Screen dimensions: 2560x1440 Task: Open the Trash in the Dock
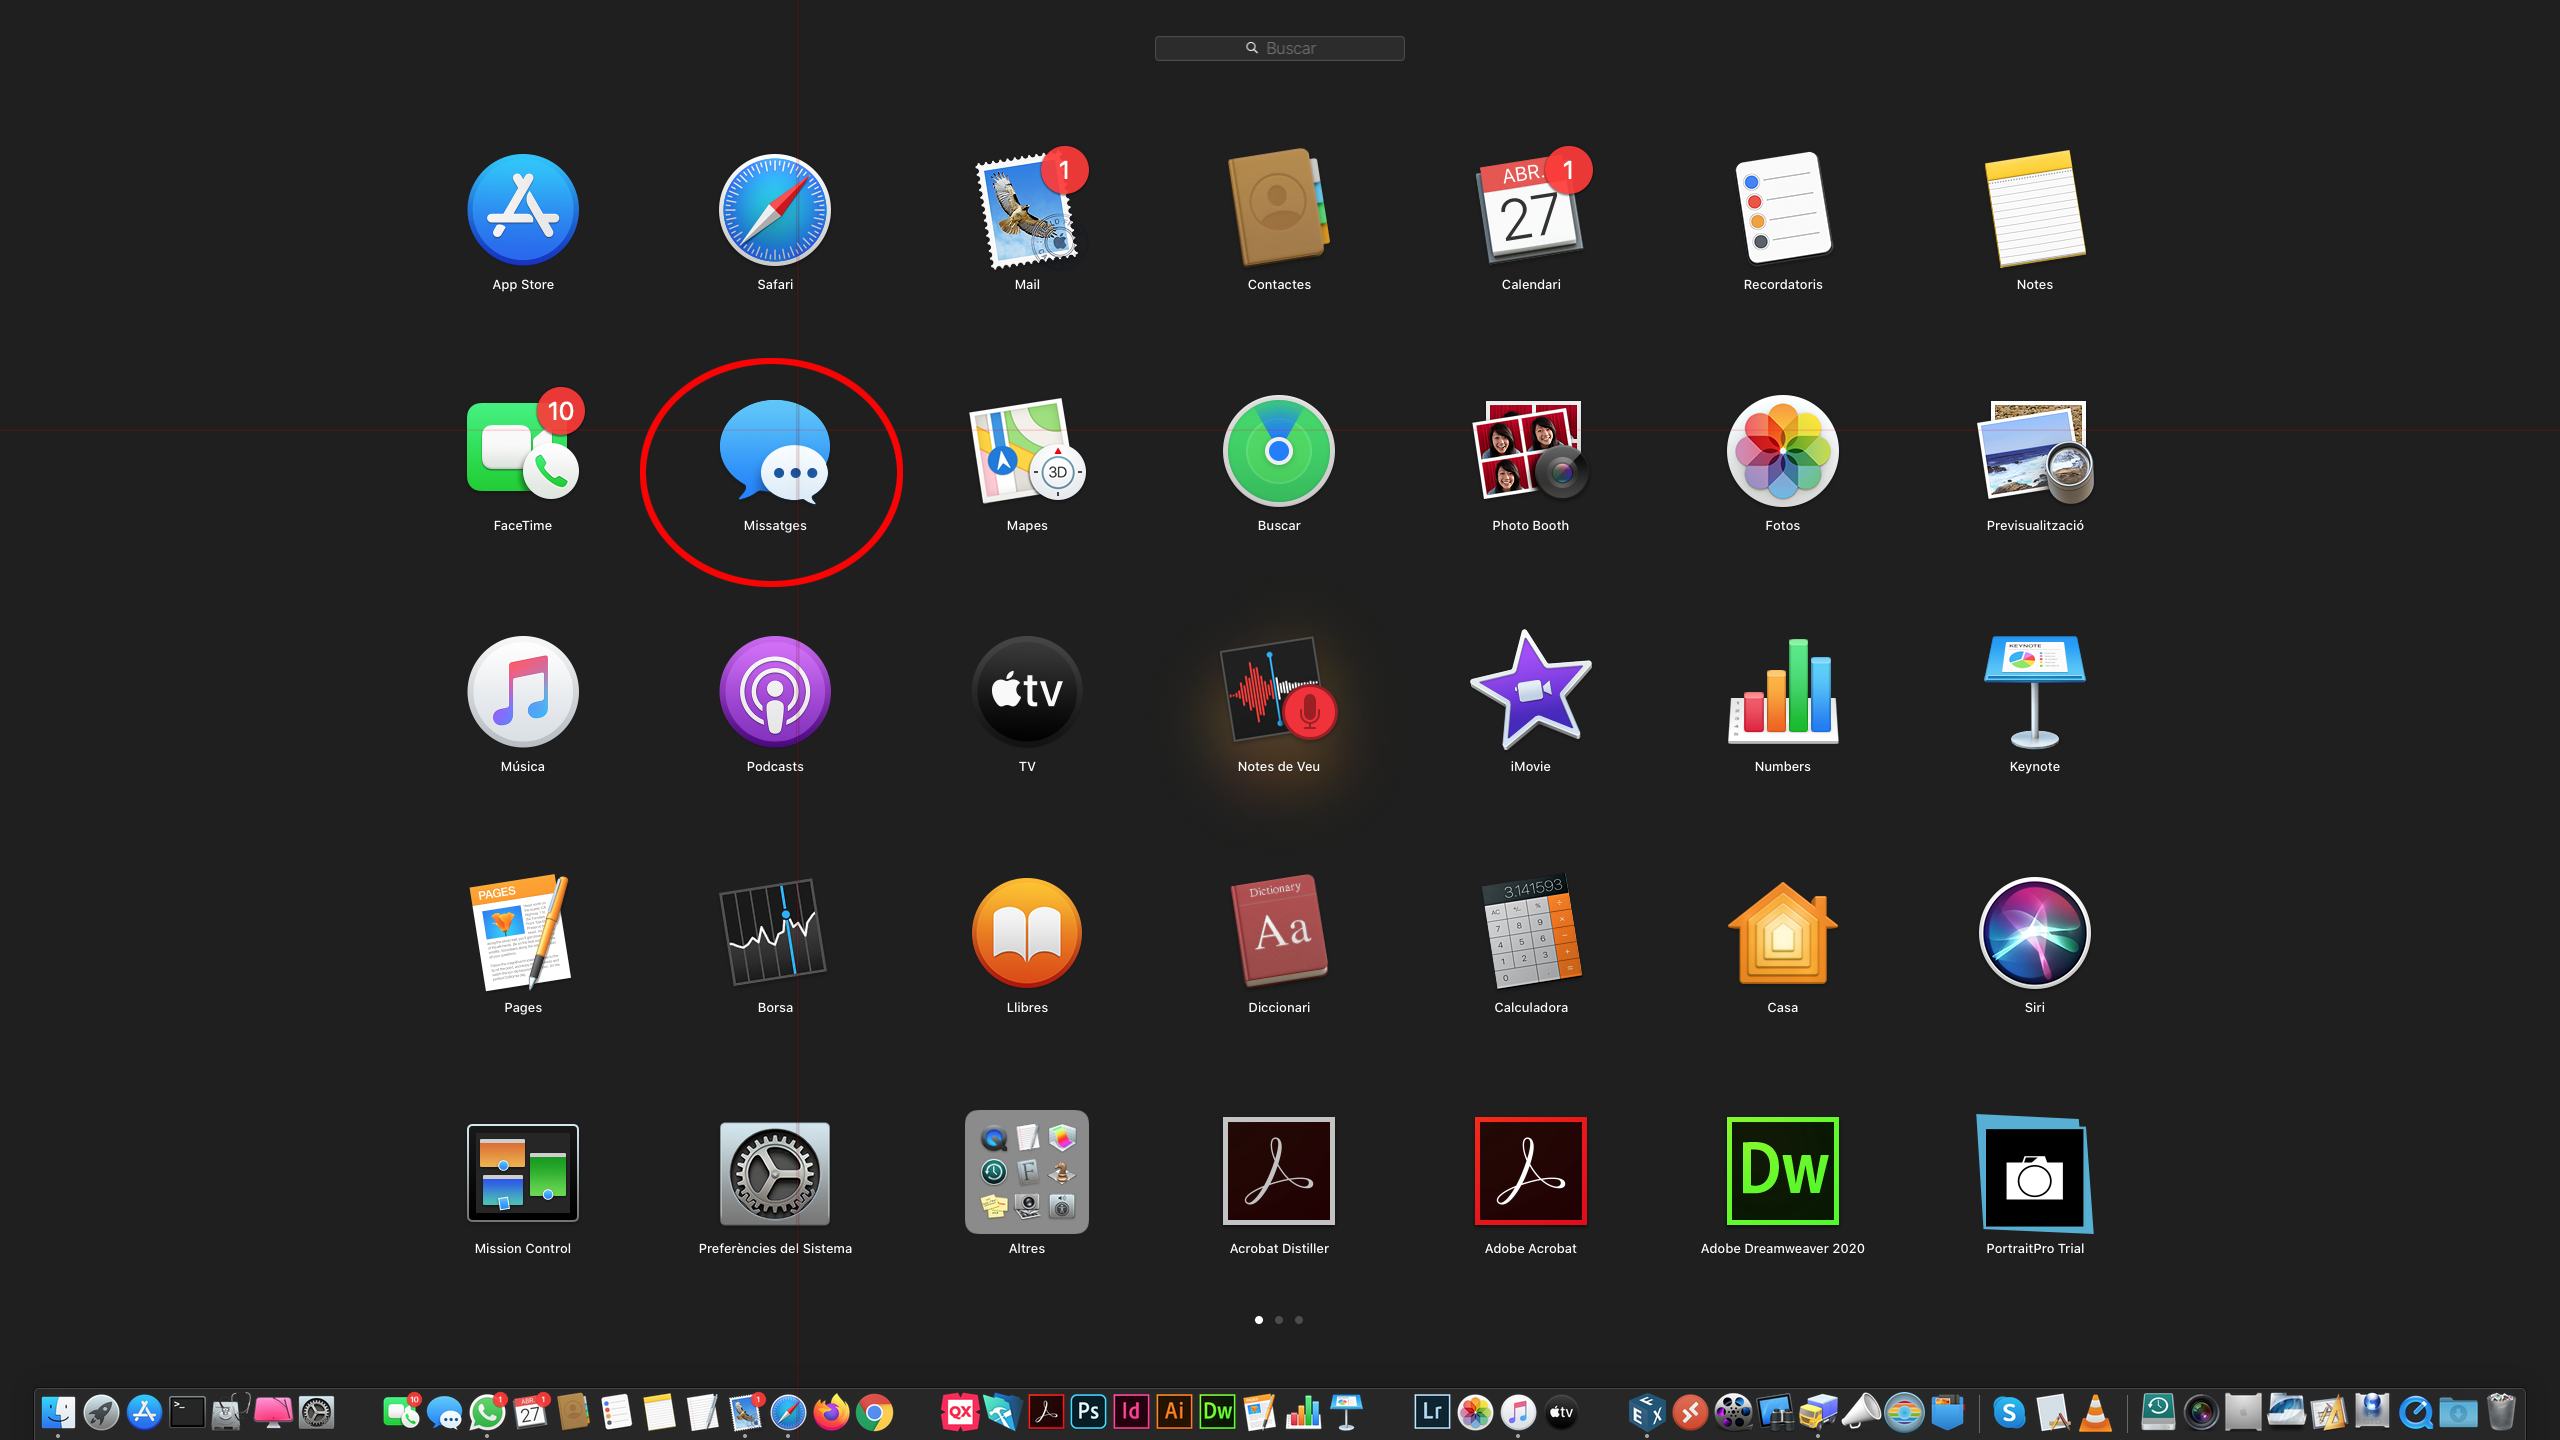click(x=2500, y=1412)
